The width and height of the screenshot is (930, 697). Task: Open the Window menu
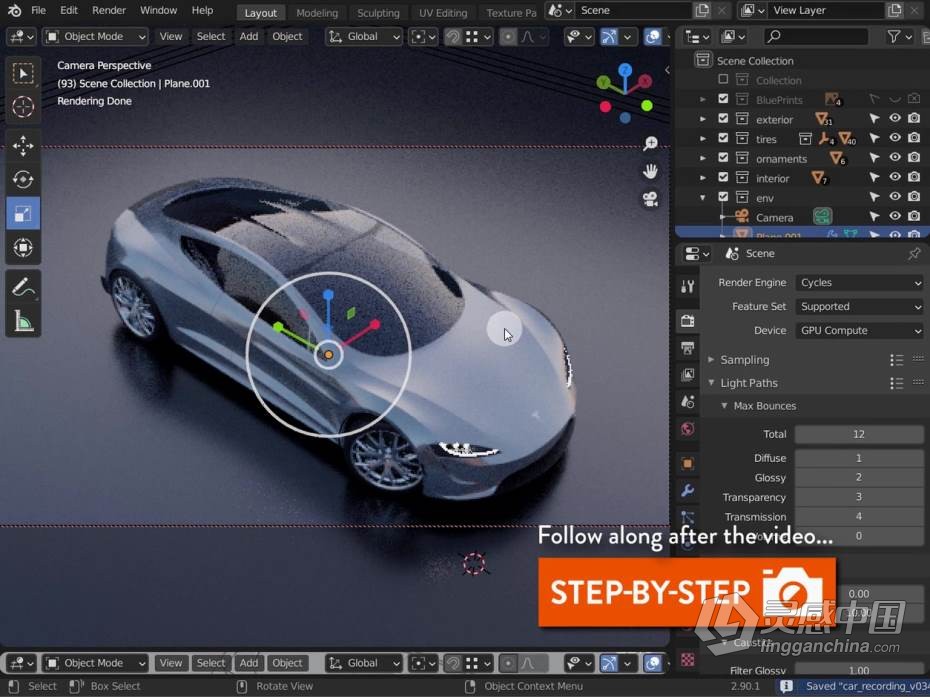158,11
